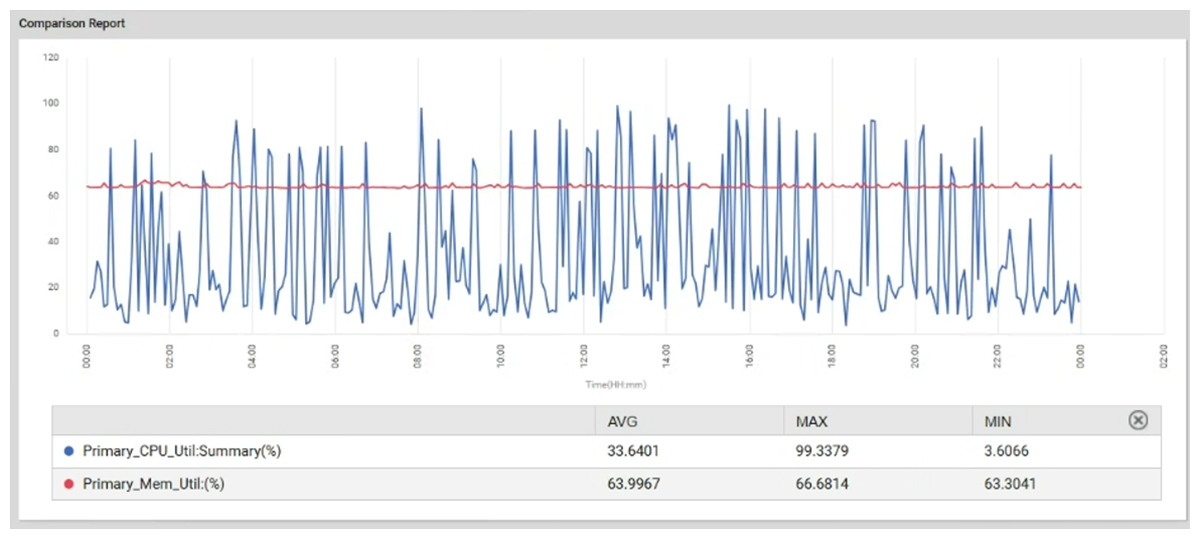Viewport: 1200px width, 539px height.
Task: Click the CPU average value 33.6401
Action: pyautogui.click(x=634, y=451)
